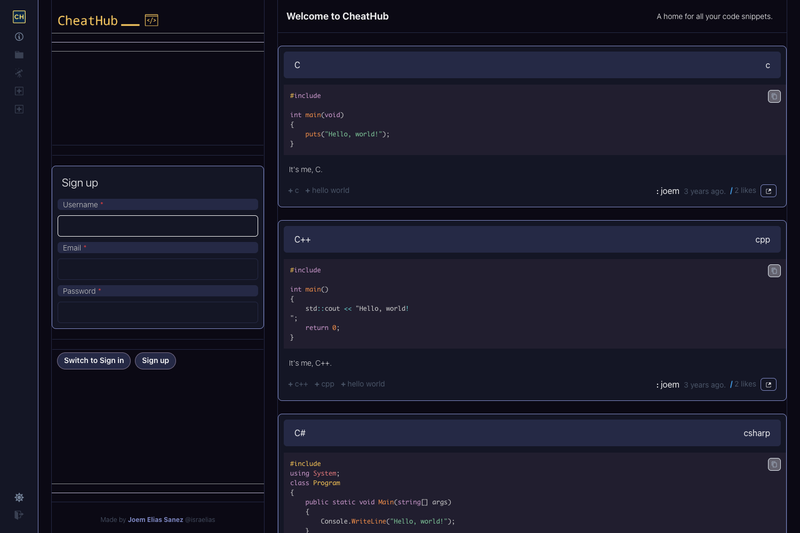Click '+ hello world' tag on C++ snippet
The width and height of the screenshot is (800, 533).
pyautogui.click(x=363, y=384)
